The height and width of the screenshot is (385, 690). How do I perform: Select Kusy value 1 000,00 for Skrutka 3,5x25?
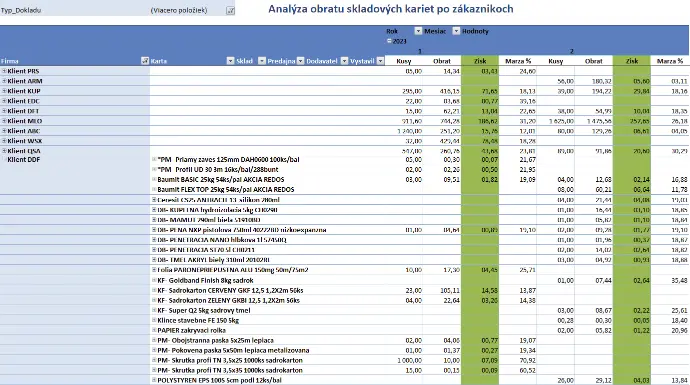coord(409,360)
